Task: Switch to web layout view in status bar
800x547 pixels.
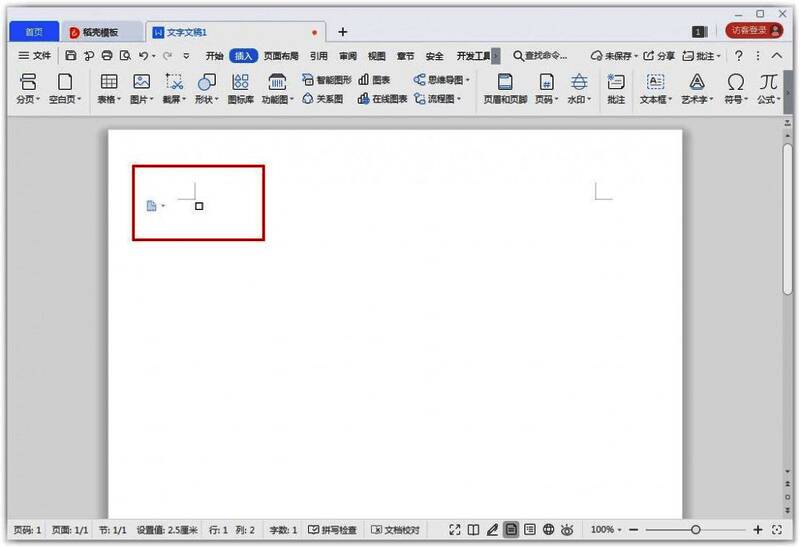Action: point(548,529)
